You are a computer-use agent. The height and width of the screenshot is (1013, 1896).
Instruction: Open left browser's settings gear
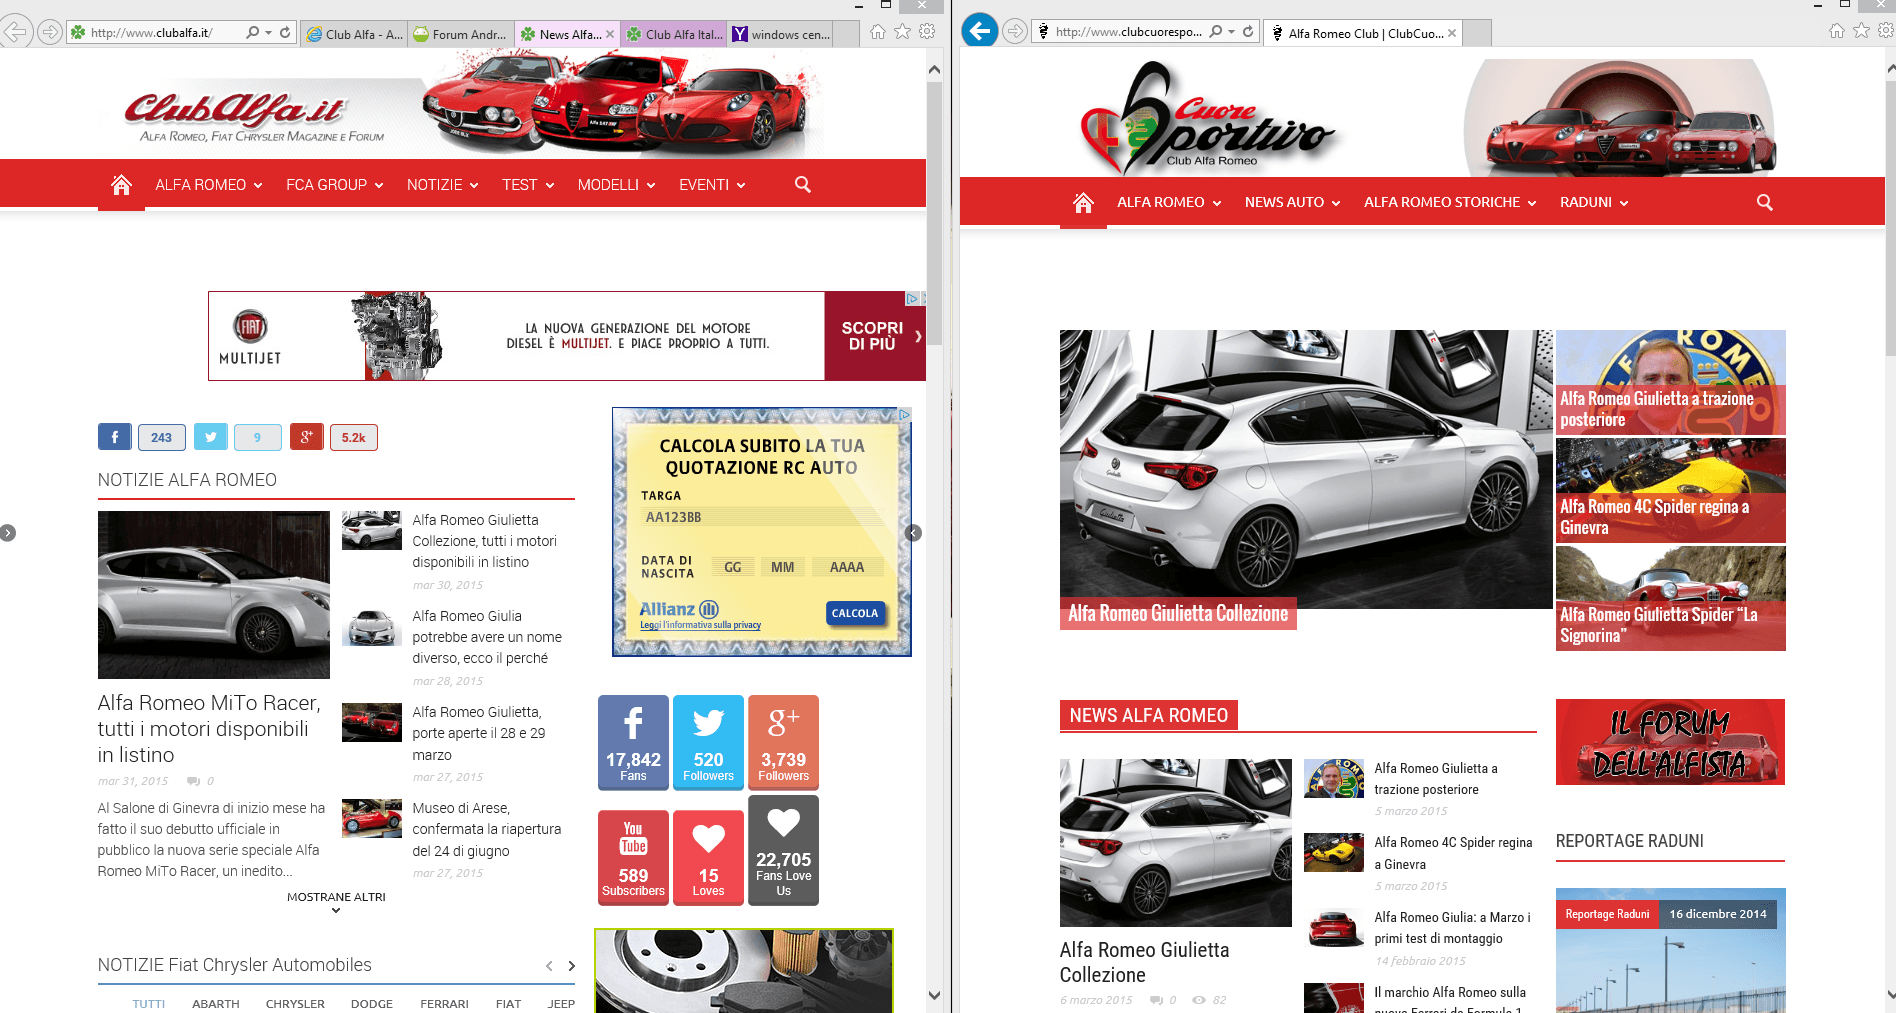click(x=927, y=32)
